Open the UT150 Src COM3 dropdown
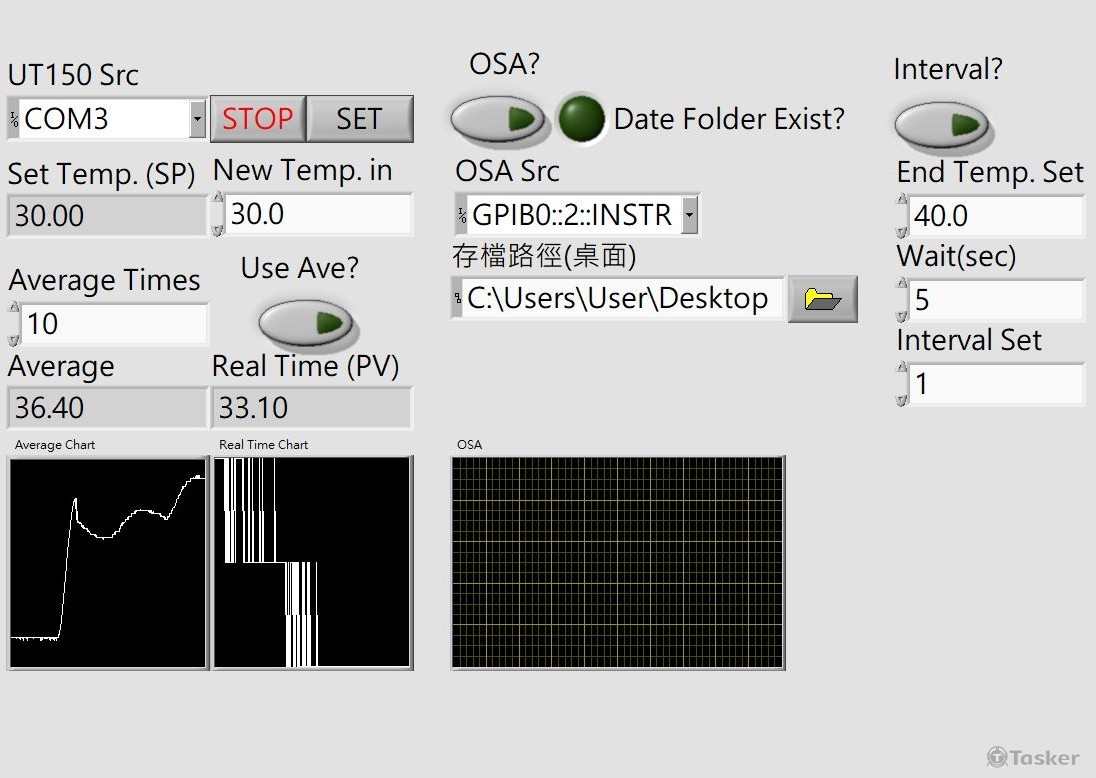Viewport: 1096px width, 778px height. [x=197, y=120]
